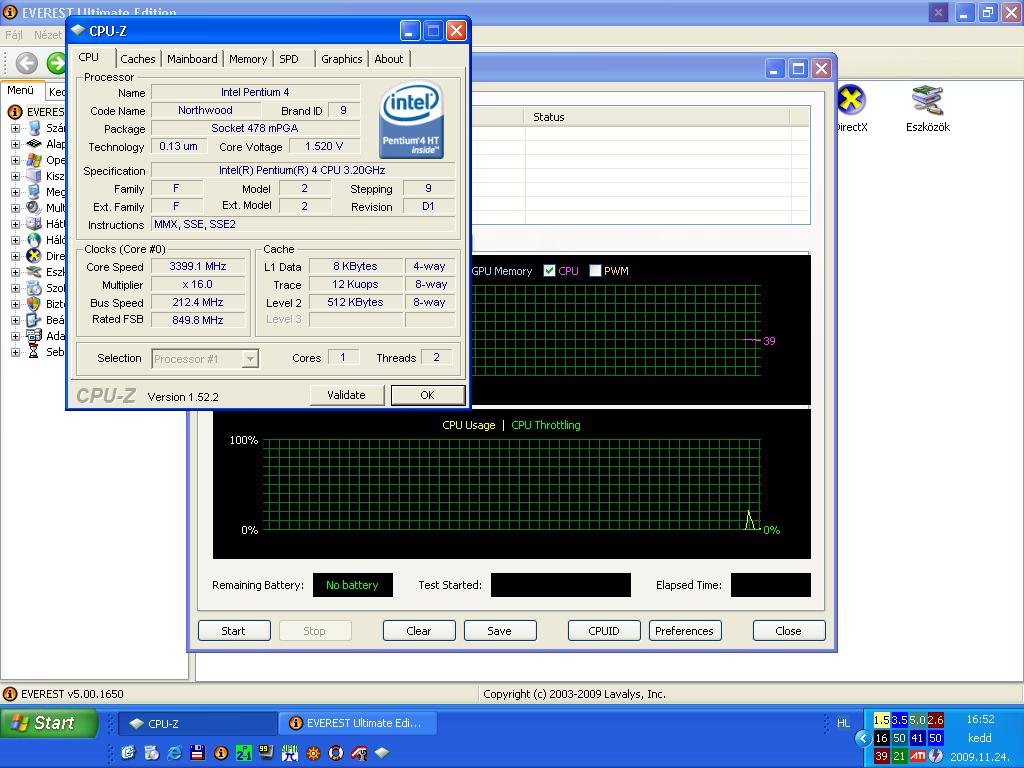This screenshot has width=1024, height=768.
Task: Click the green forward arrow in EVEREST toolbar
Action: (x=56, y=63)
